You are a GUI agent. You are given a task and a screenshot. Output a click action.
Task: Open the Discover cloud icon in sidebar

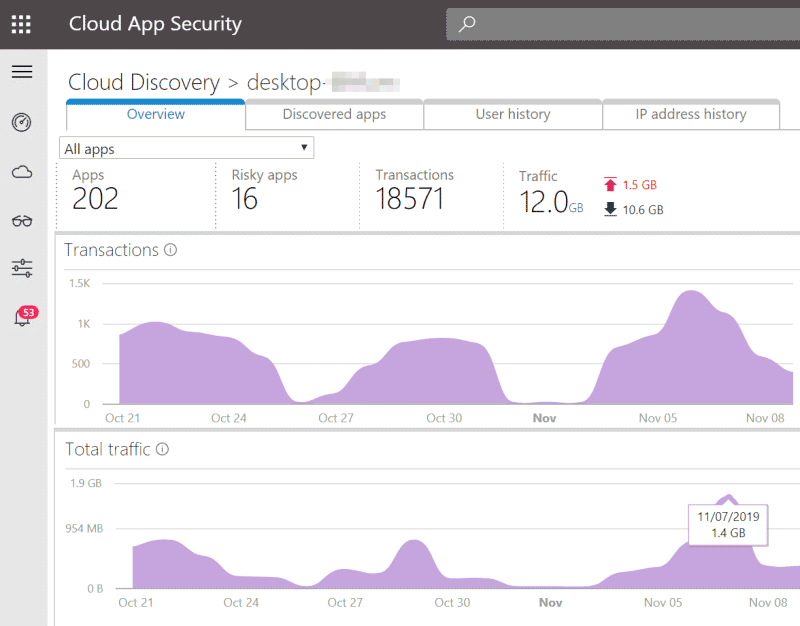tap(22, 172)
